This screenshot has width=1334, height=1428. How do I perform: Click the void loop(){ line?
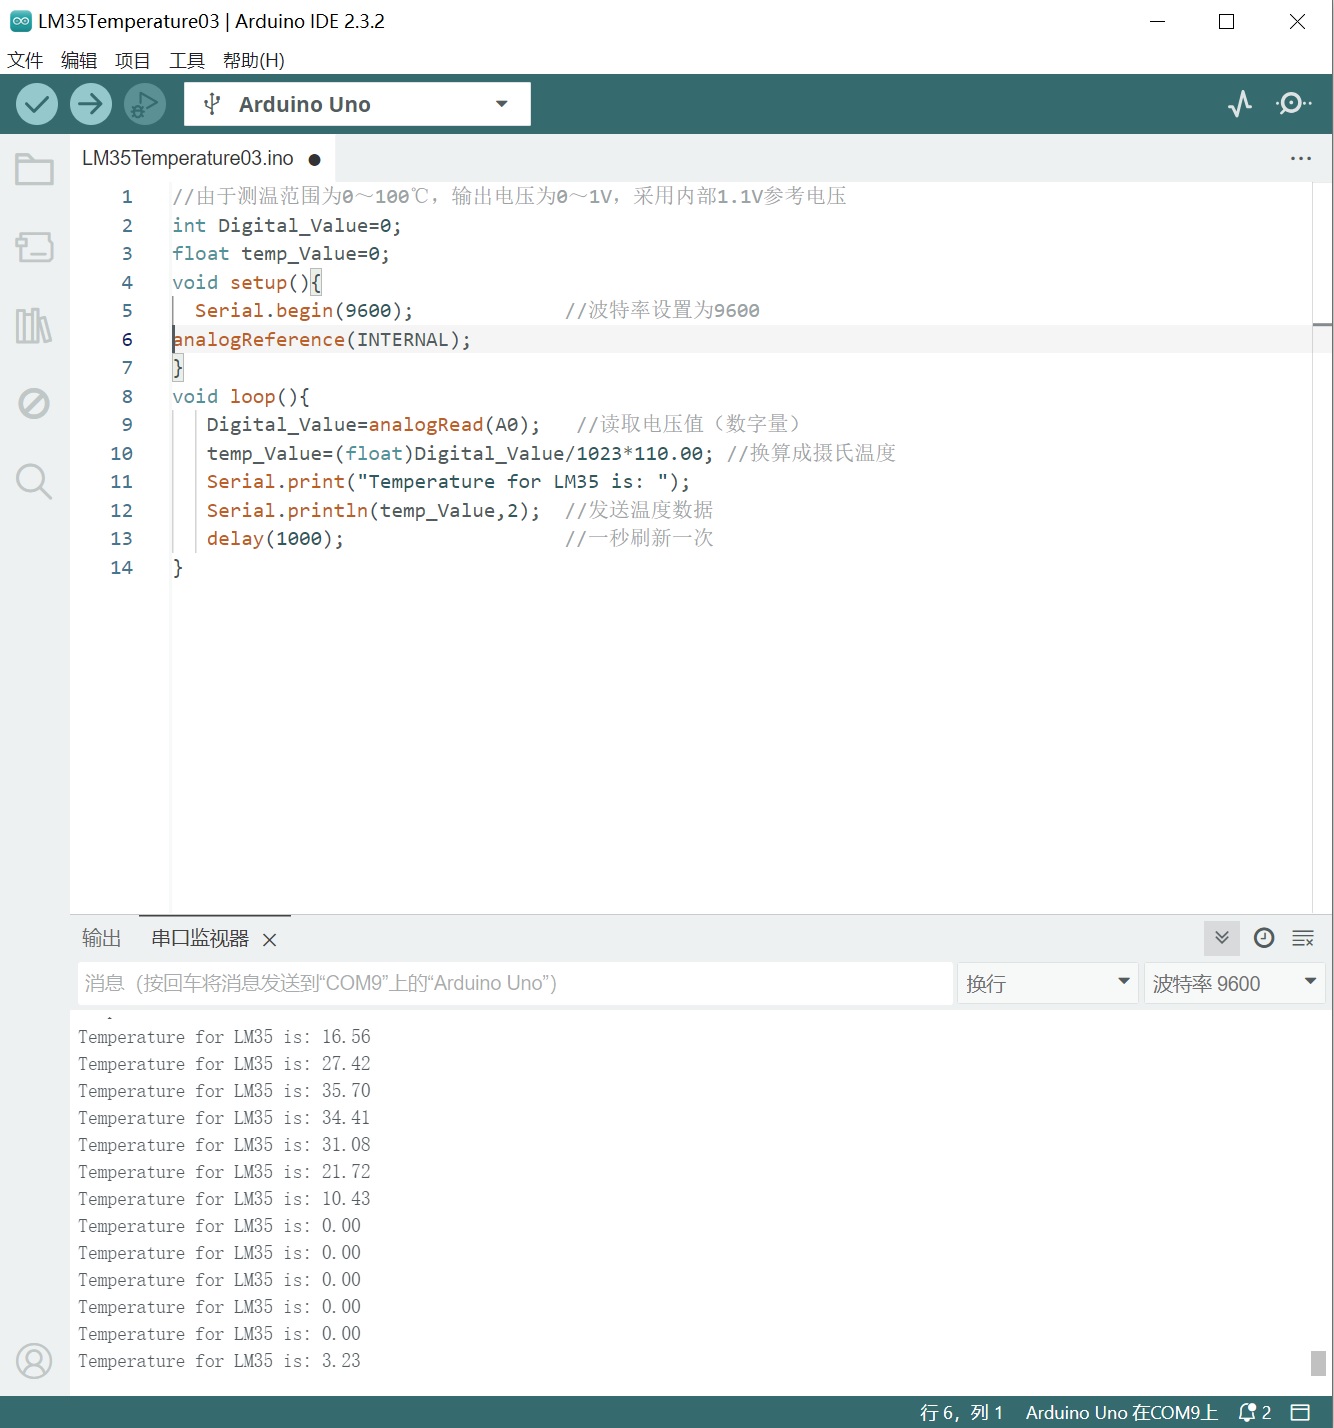tap(241, 396)
